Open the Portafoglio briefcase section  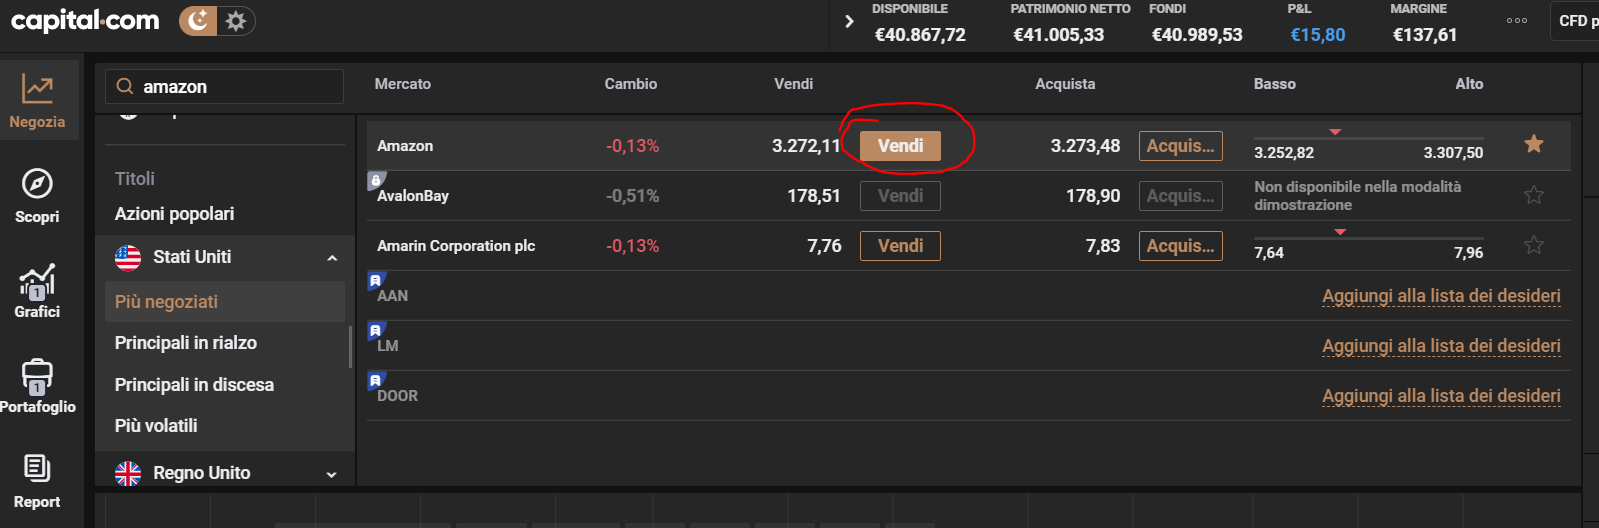click(37, 385)
